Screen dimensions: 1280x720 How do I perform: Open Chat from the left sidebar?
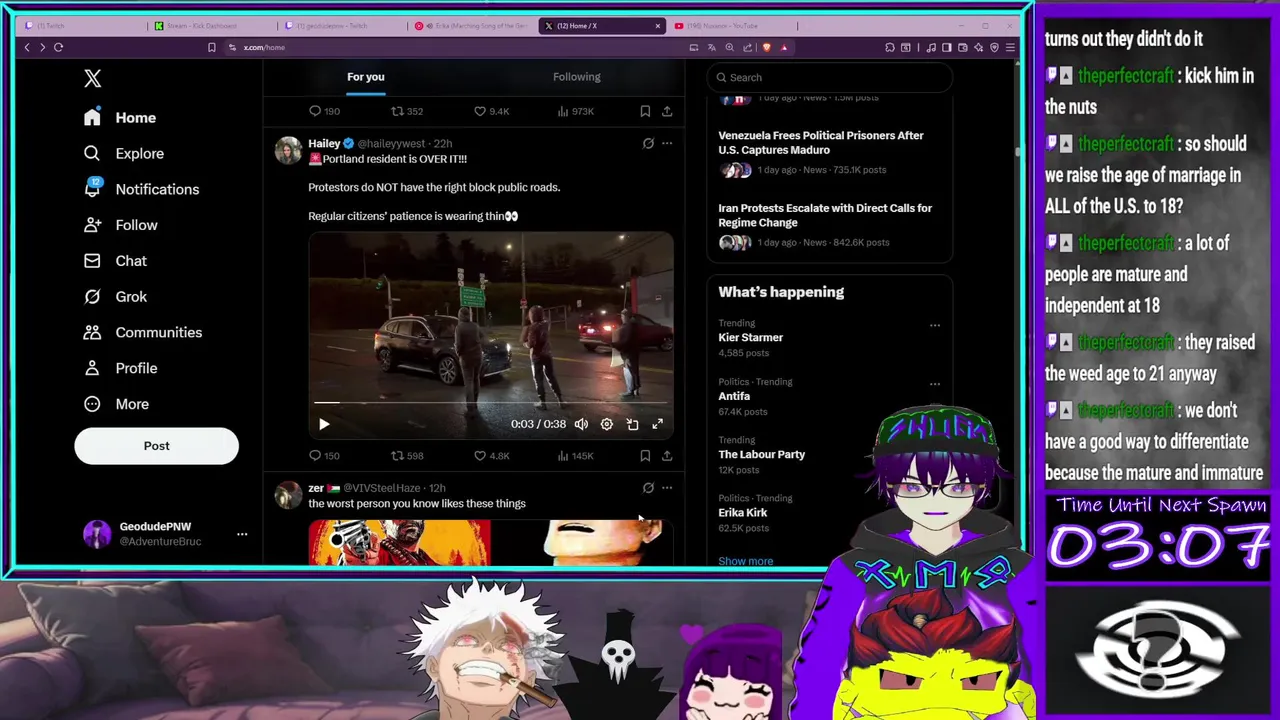pyautogui.click(x=115, y=261)
